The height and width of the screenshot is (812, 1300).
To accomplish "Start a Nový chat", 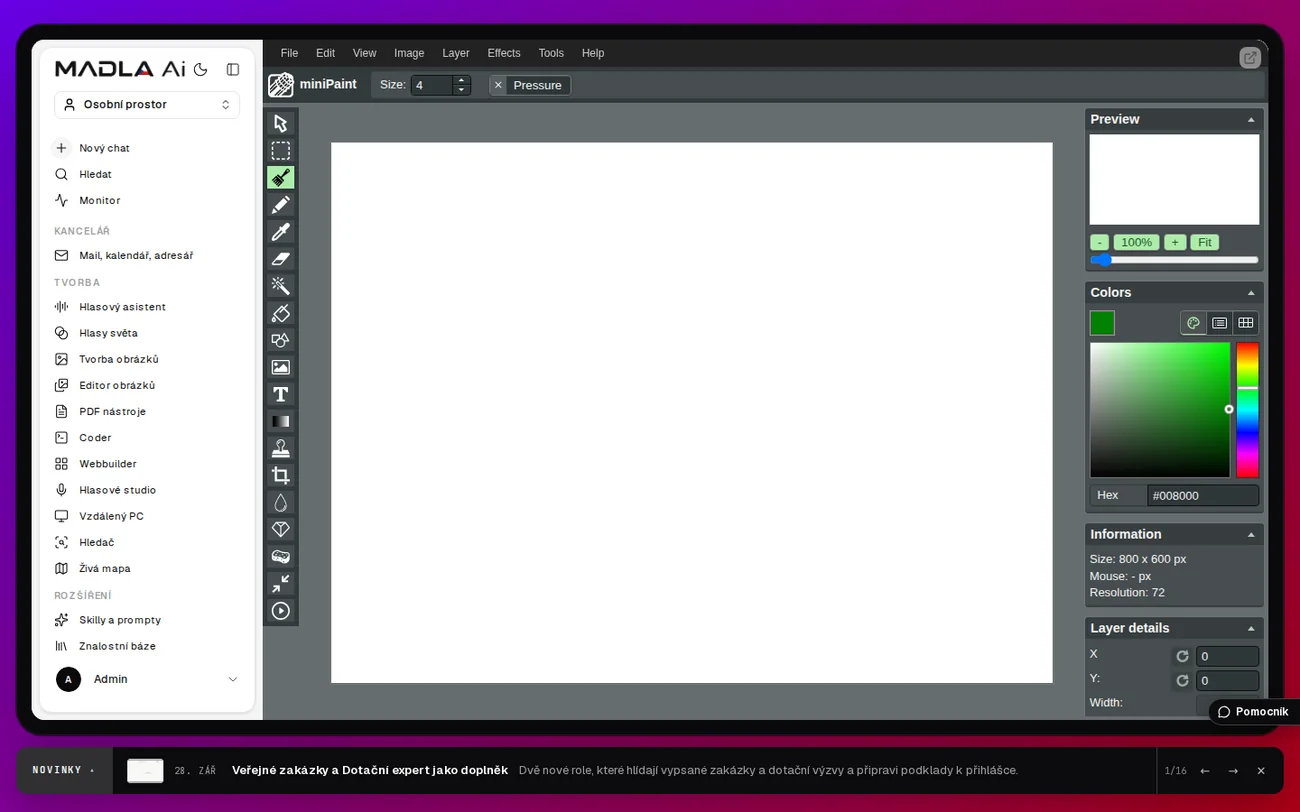I will pyautogui.click(x=147, y=148).
